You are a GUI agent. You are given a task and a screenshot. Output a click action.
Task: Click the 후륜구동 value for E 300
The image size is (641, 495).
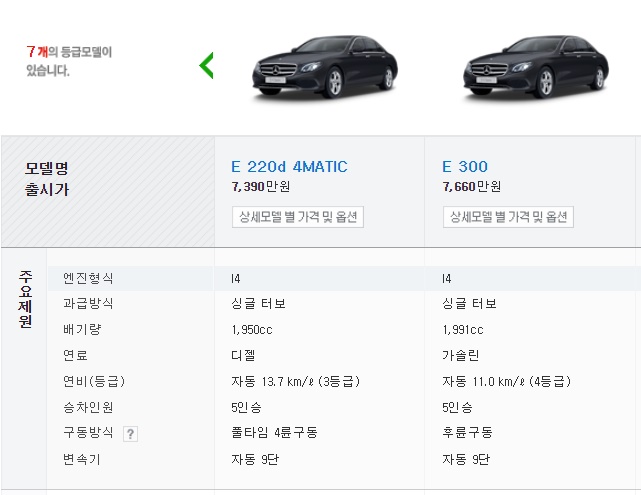pyautogui.click(x=467, y=432)
